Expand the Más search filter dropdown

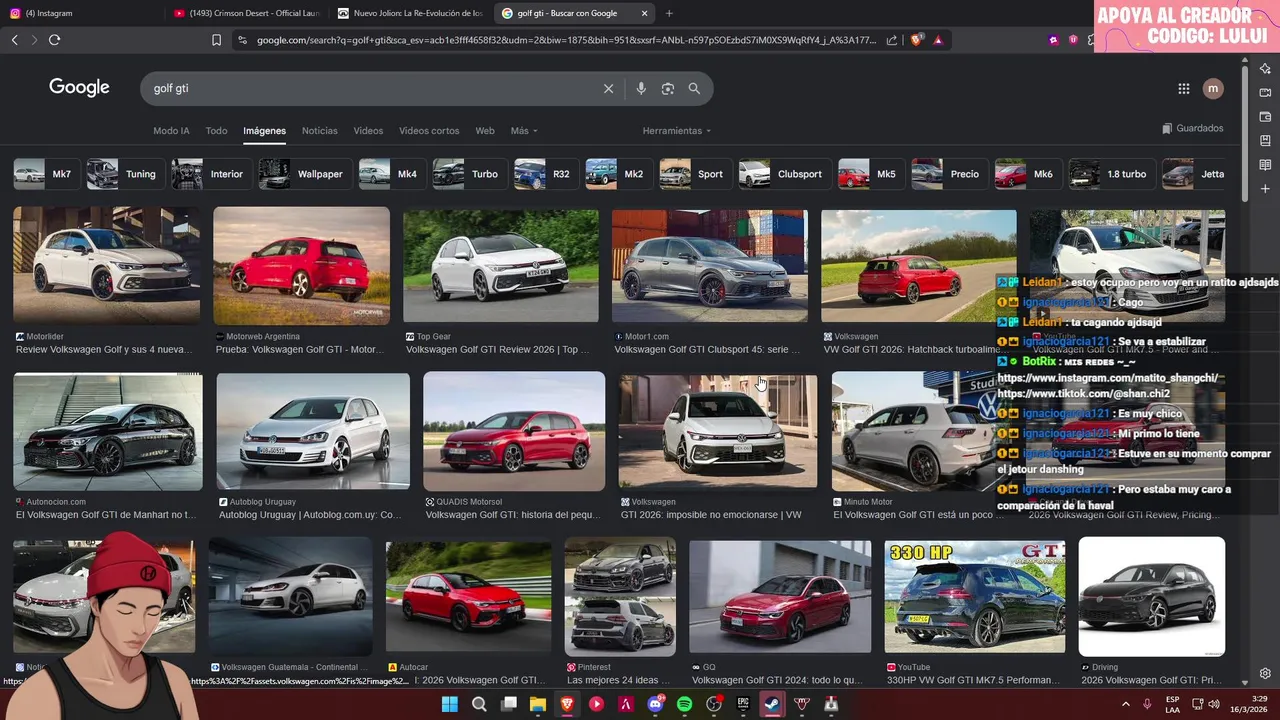click(524, 131)
